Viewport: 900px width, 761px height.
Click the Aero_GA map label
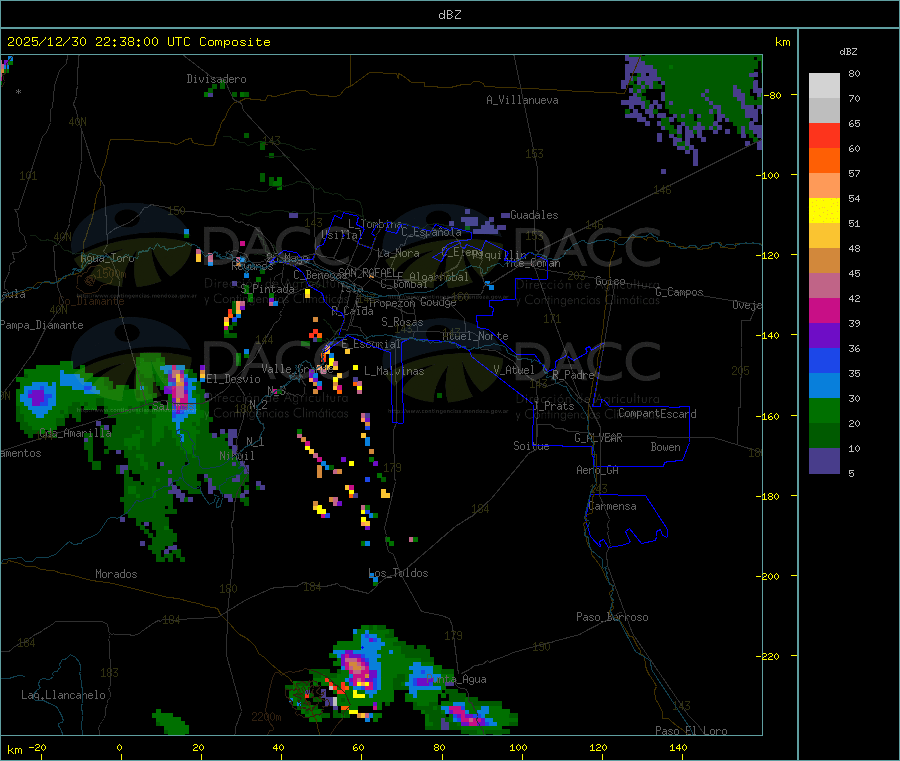(x=598, y=470)
